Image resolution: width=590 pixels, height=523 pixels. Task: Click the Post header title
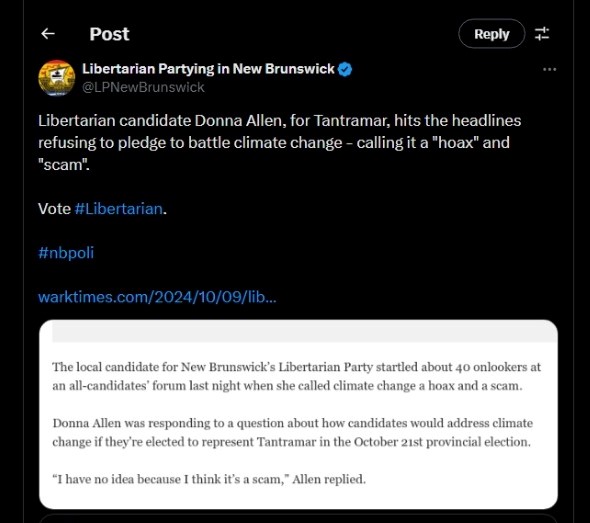tap(109, 34)
